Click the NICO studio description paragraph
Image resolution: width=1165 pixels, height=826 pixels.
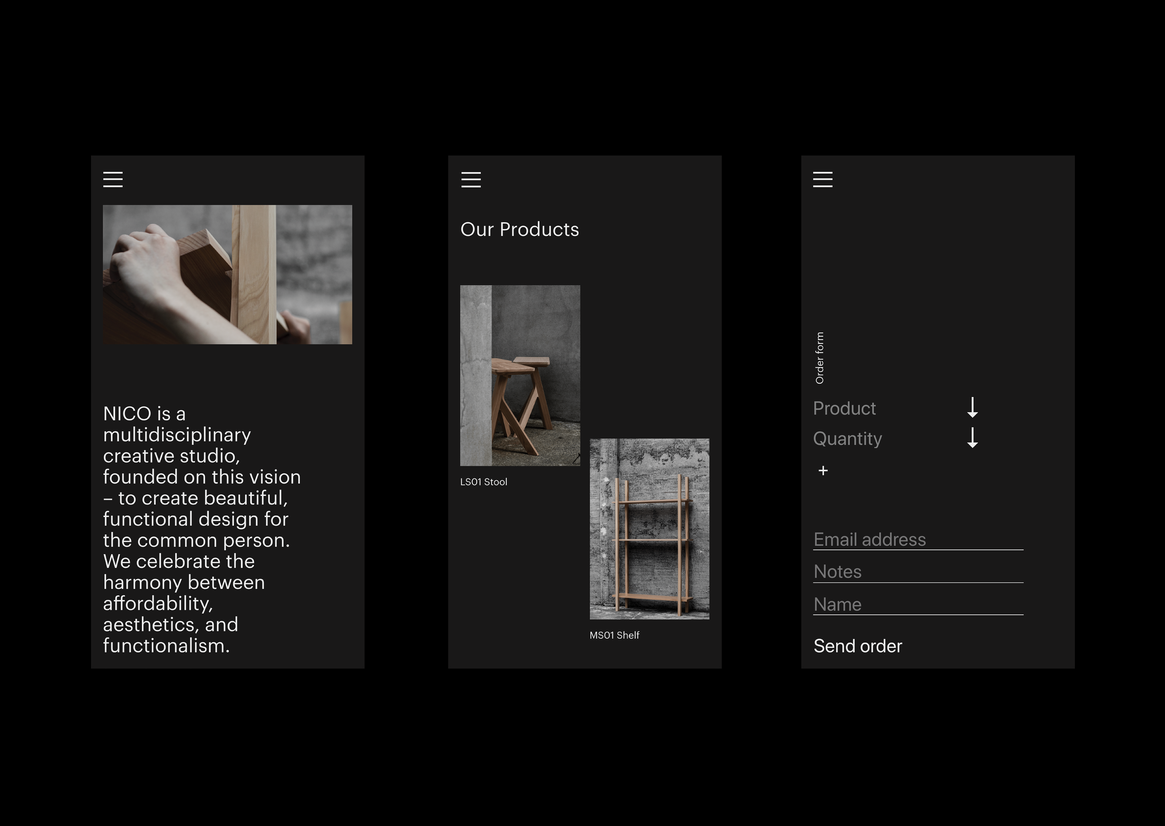click(202, 529)
